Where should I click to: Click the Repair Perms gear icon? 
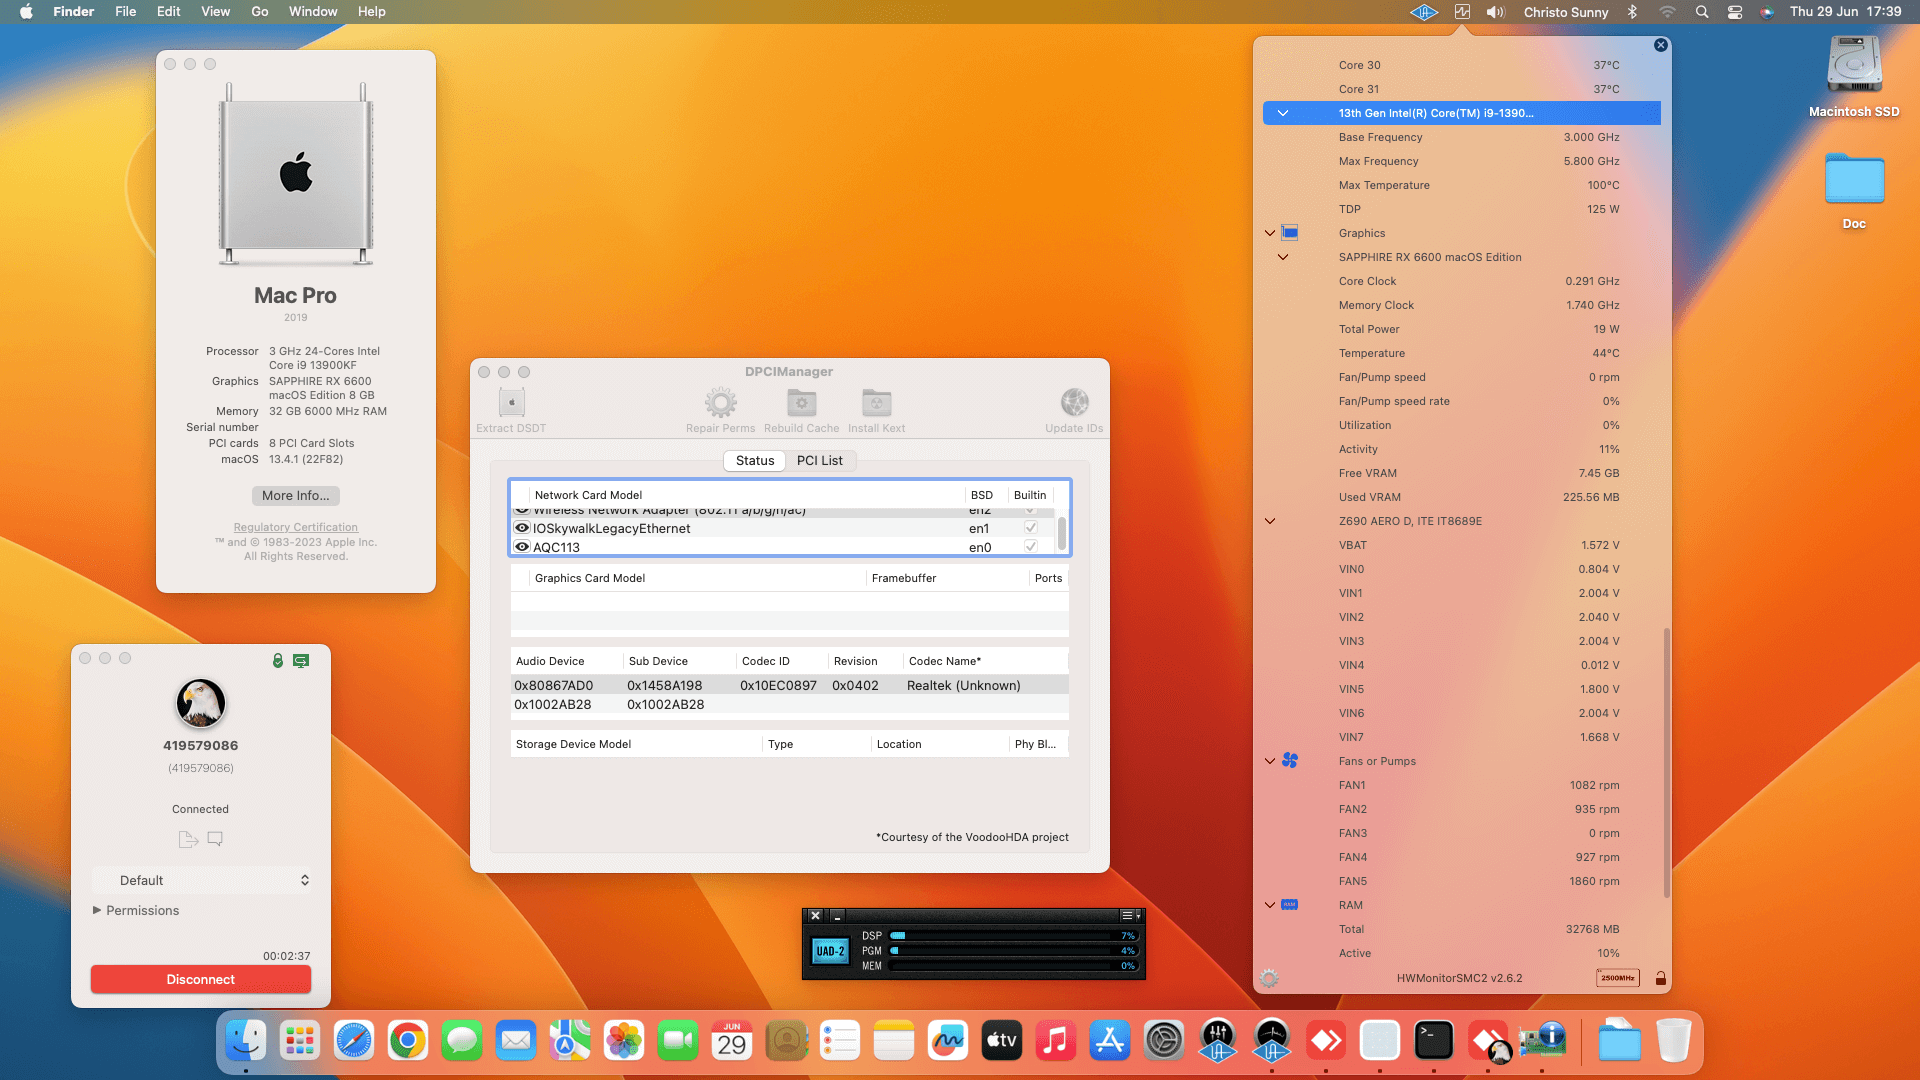click(721, 402)
